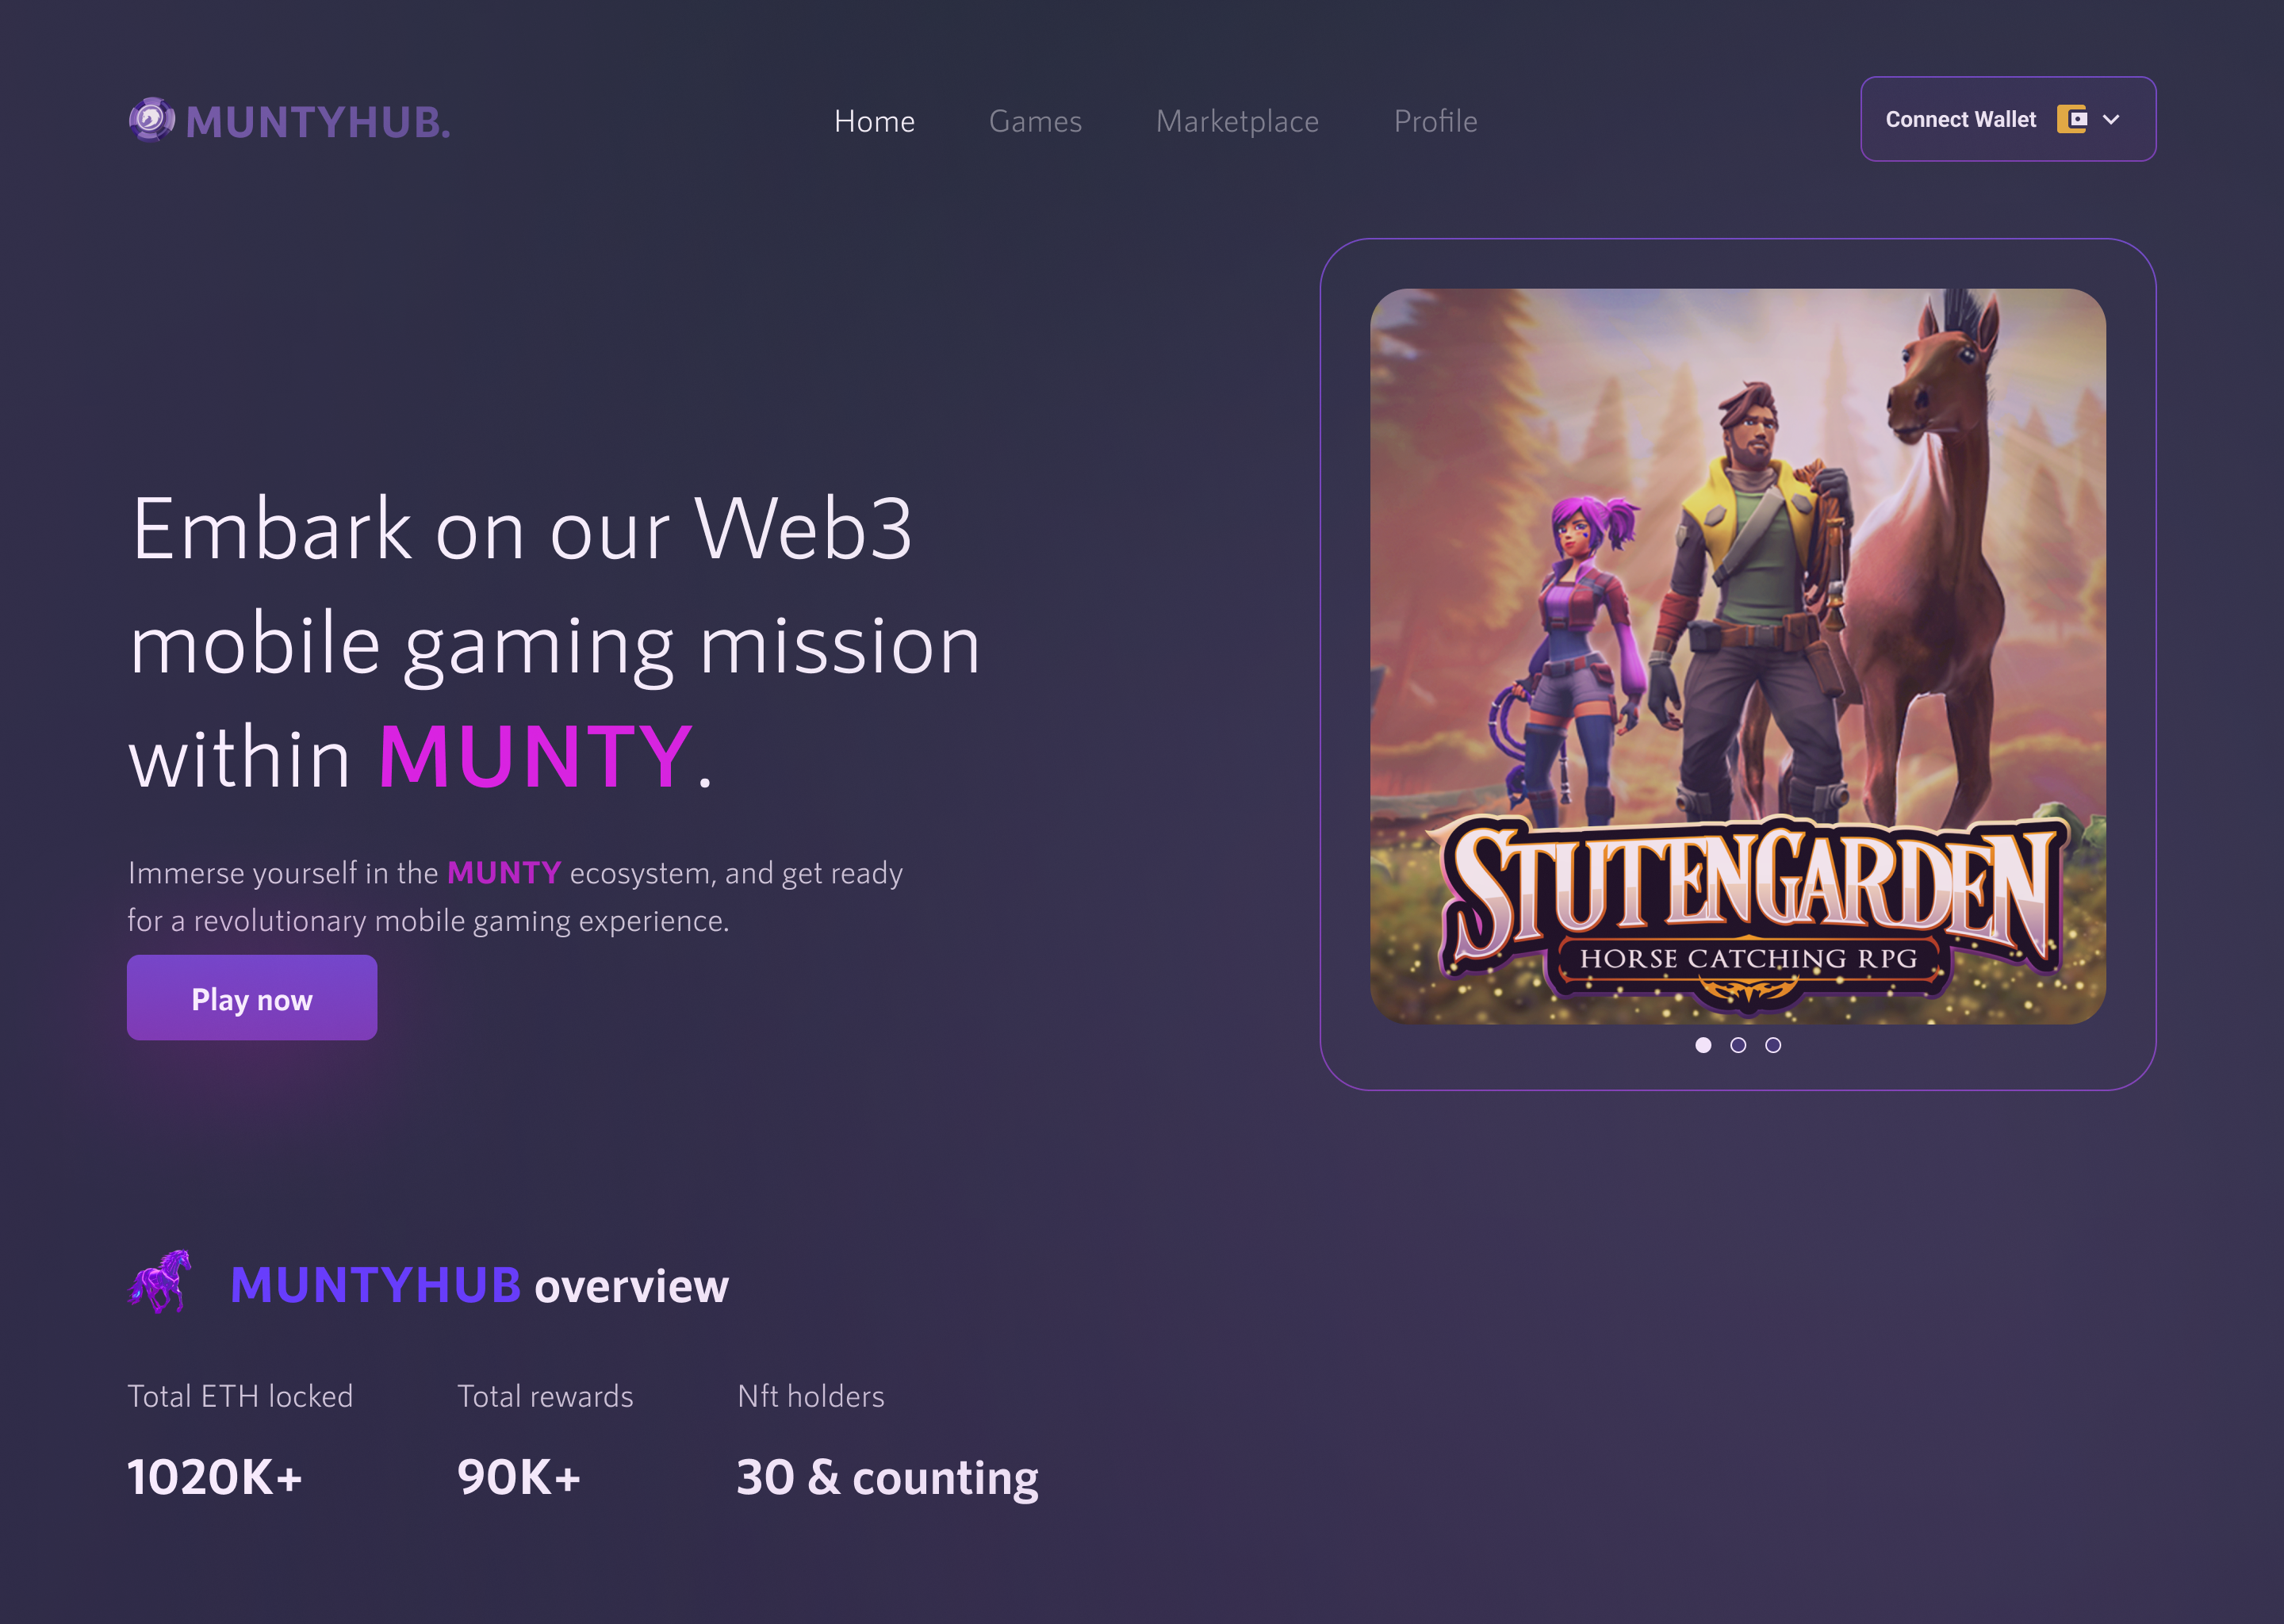Expand the Connect Wallet chevron arrow
Image resolution: width=2284 pixels, height=1624 pixels.
coord(2111,119)
